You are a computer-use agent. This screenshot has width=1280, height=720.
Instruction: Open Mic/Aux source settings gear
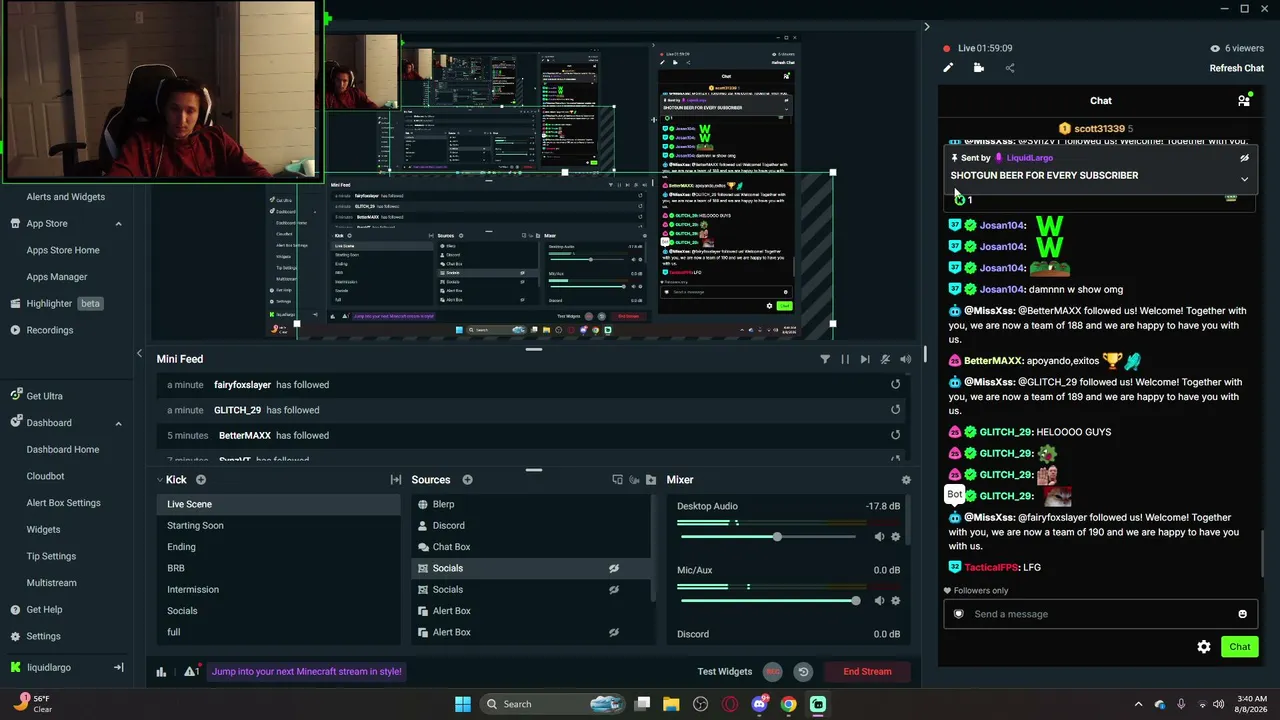point(895,600)
